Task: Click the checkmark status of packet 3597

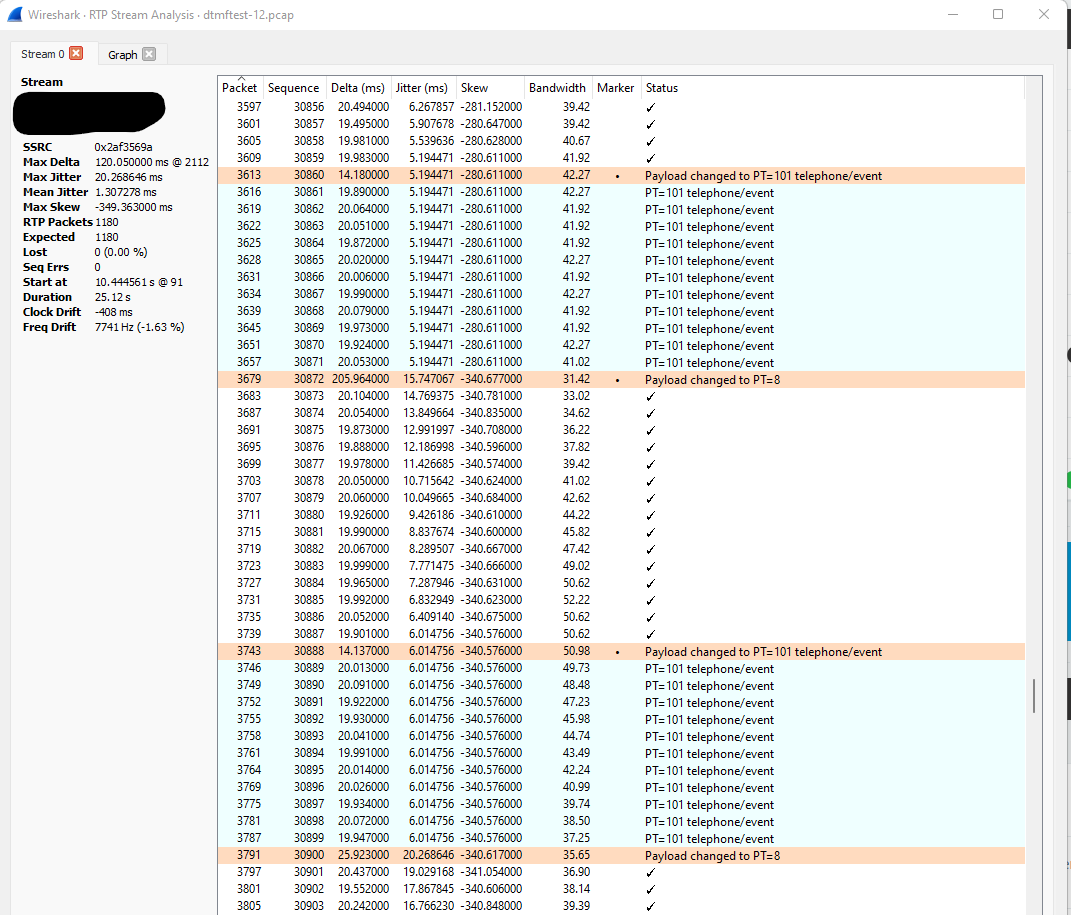Action: click(650, 106)
